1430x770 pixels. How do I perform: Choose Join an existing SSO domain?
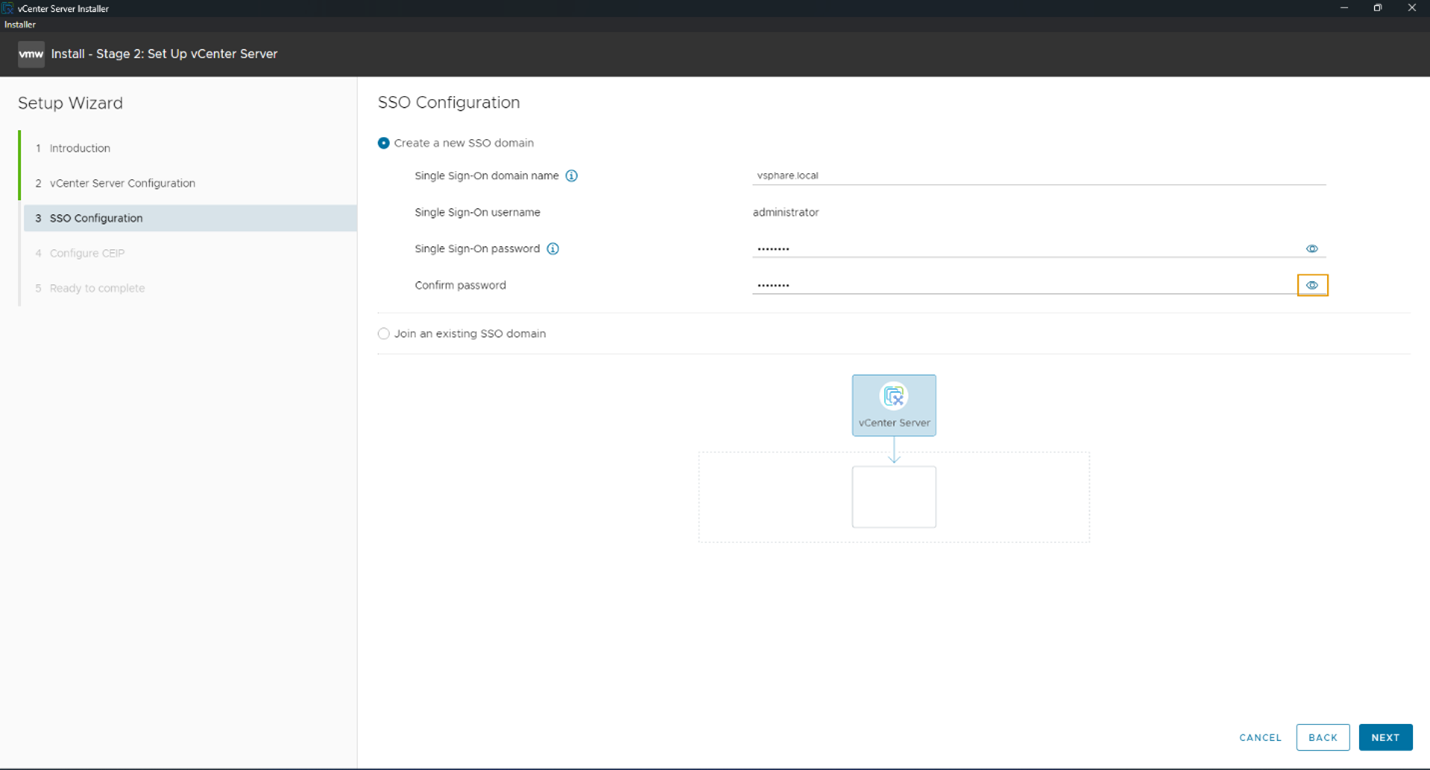383,333
